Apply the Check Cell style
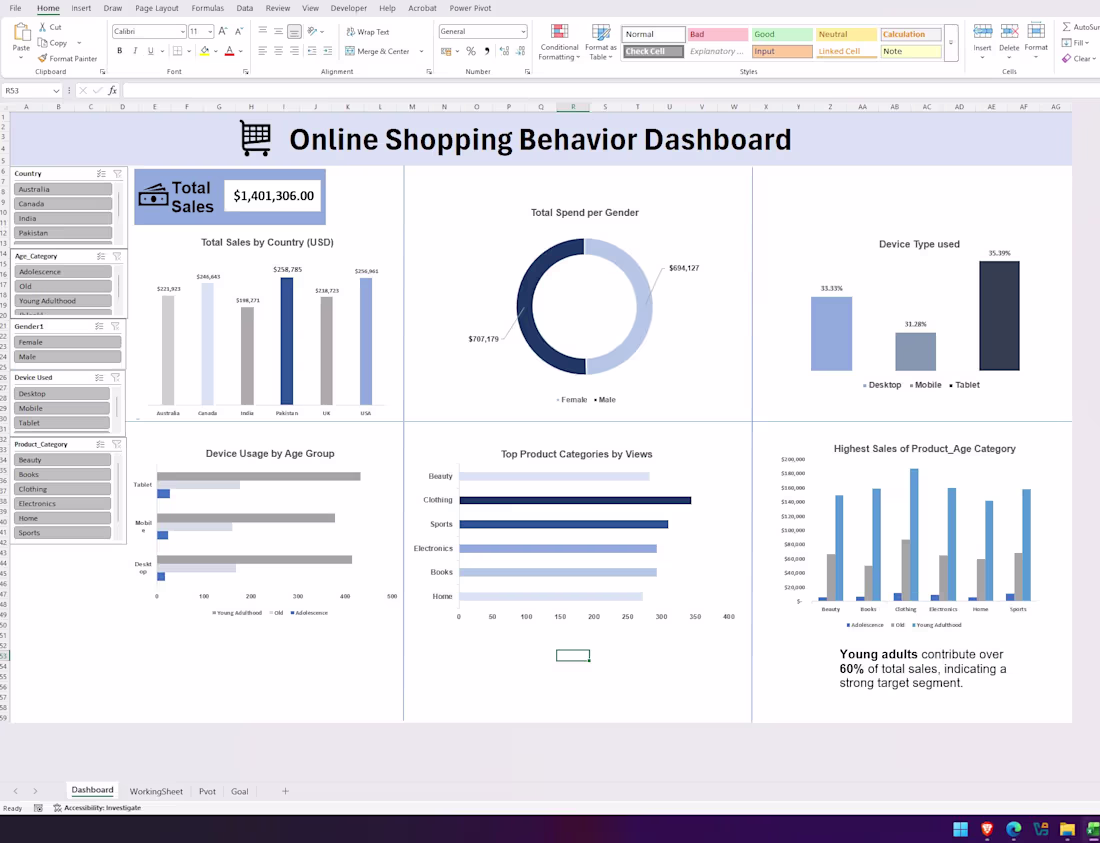1100x843 pixels. point(653,51)
